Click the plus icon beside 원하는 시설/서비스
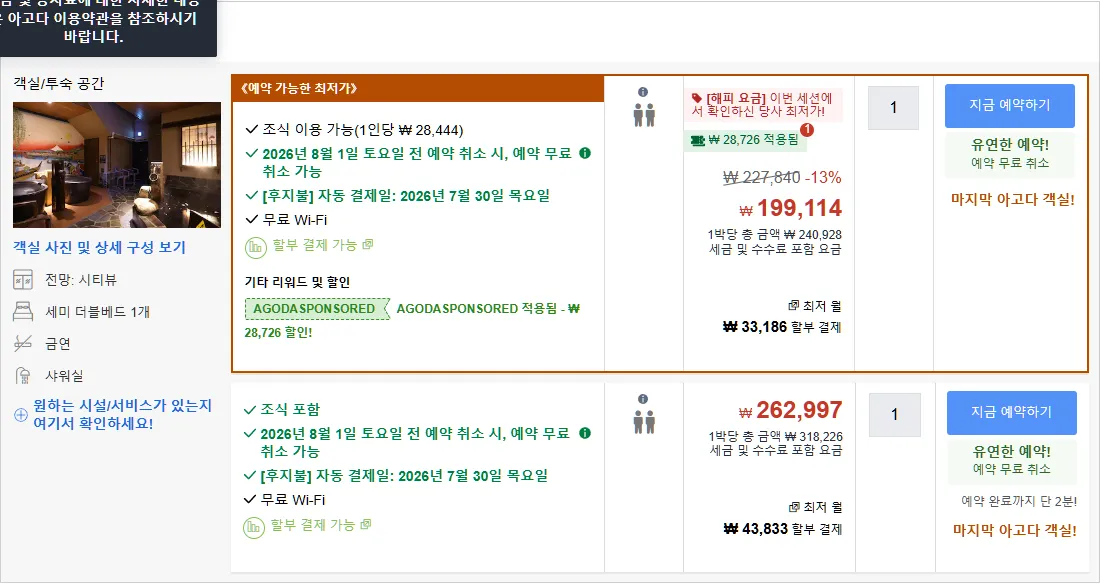The height and width of the screenshot is (584, 1100). pos(21,415)
